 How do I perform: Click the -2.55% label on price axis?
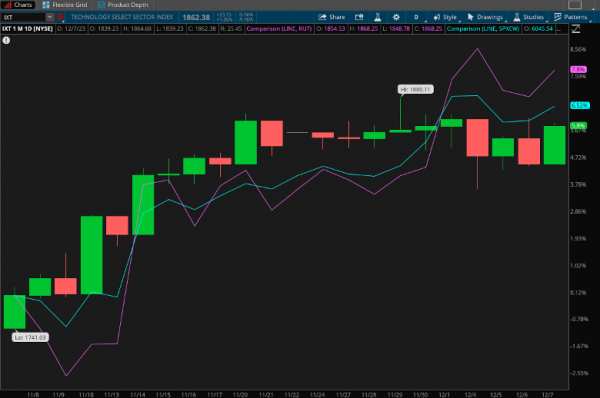(x=579, y=373)
